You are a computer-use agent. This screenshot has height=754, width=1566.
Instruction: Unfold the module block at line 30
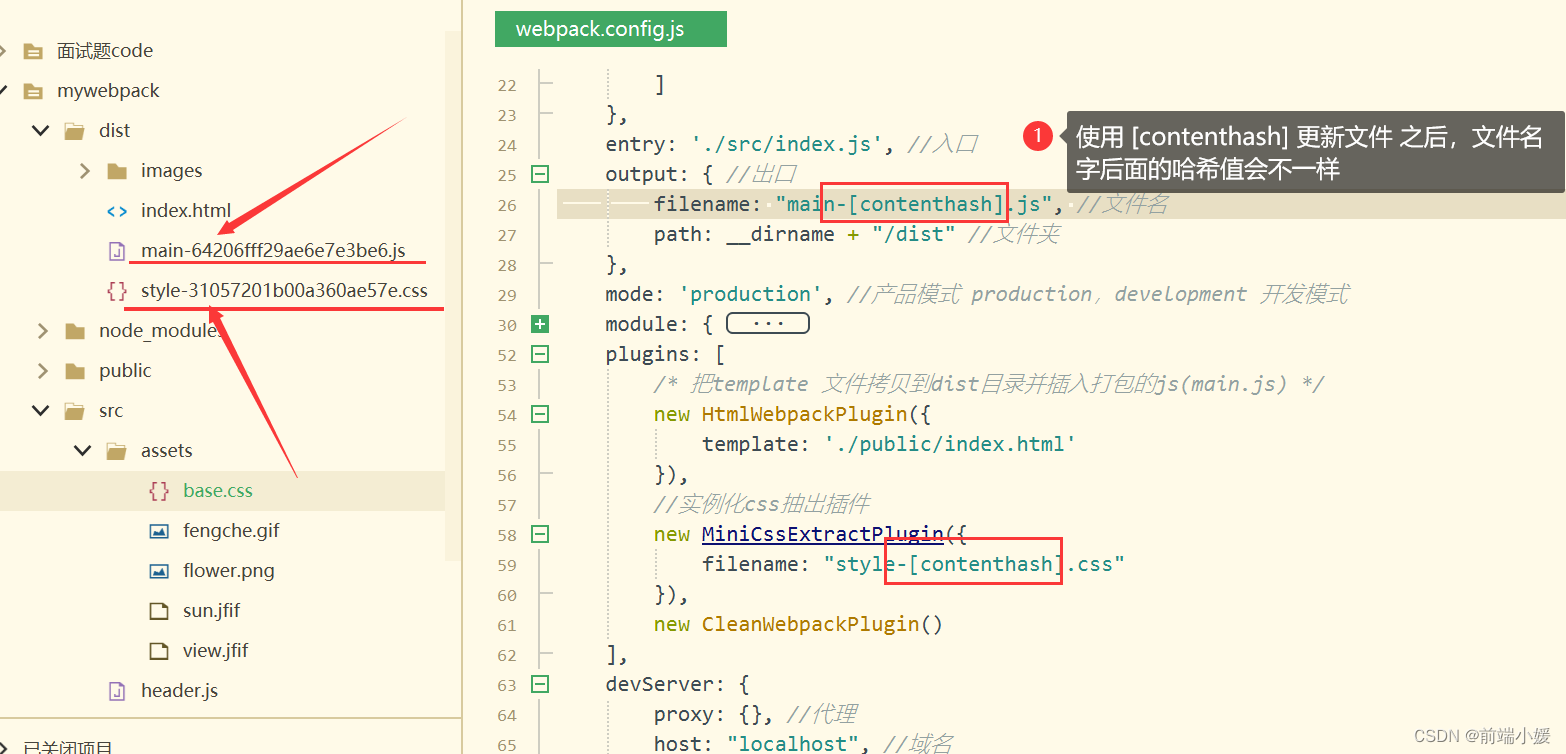tap(540, 324)
